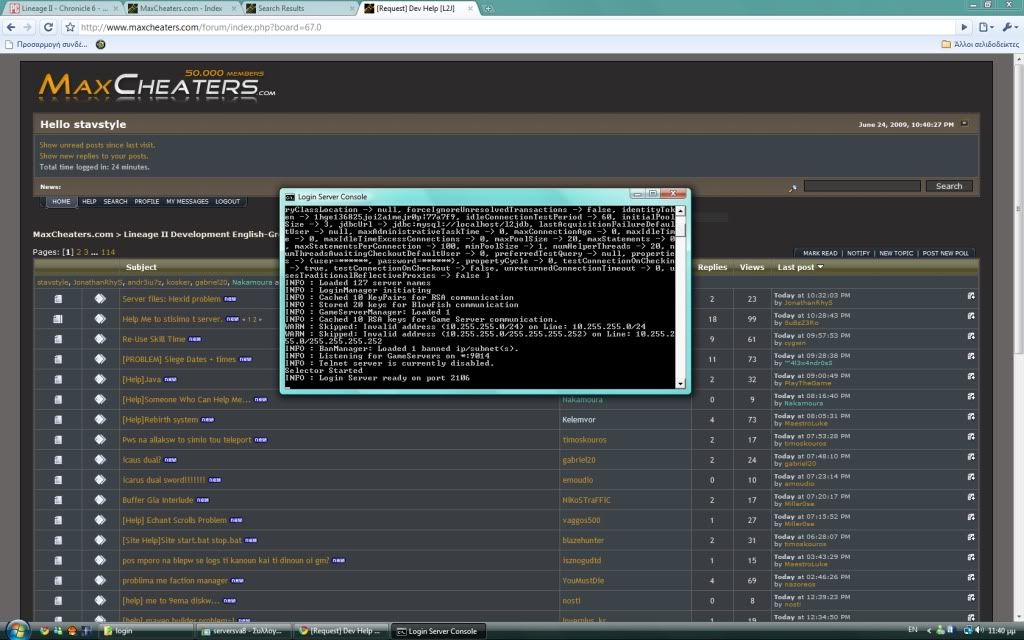This screenshot has width=1024, height=640.
Task: Open the 'Re-Use Skill Time' topic
Action: [x=153, y=339]
